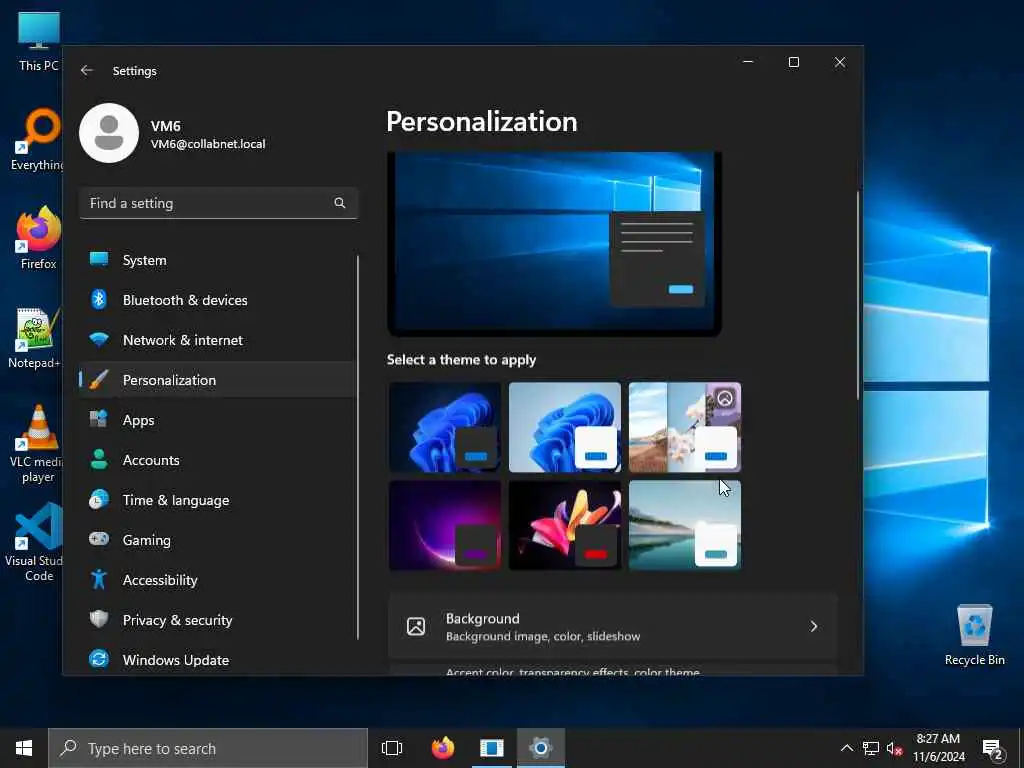The height and width of the screenshot is (768, 1024).
Task: Select the Firefox desktop shortcut
Action: 38,238
